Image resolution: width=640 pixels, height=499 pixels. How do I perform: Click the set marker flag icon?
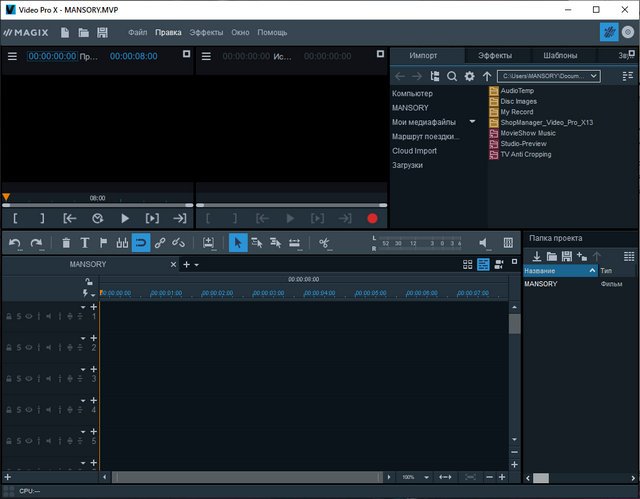click(103, 242)
